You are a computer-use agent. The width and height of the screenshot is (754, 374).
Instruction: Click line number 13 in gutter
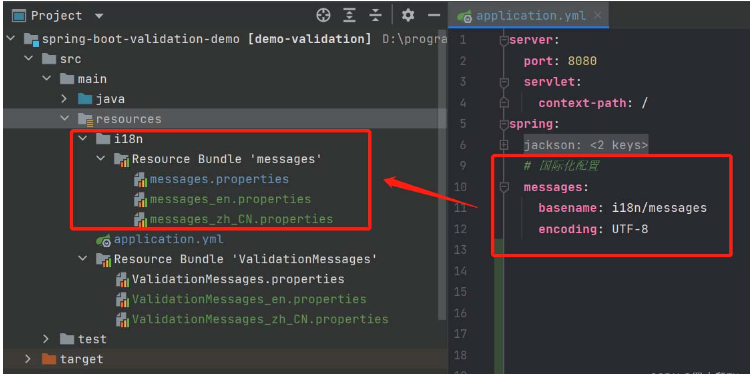point(460,250)
